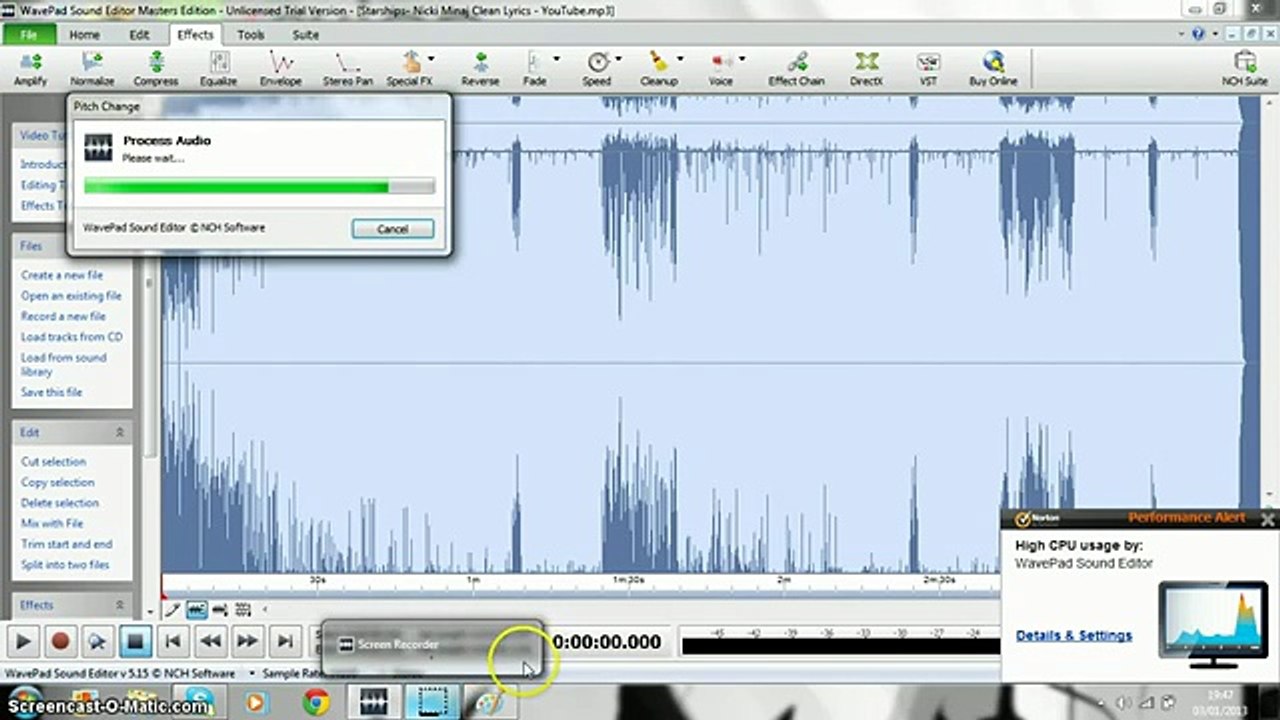The height and width of the screenshot is (720, 1280).
Task: Stop playback with the Stop button
Action: click(x=136, y=641)
